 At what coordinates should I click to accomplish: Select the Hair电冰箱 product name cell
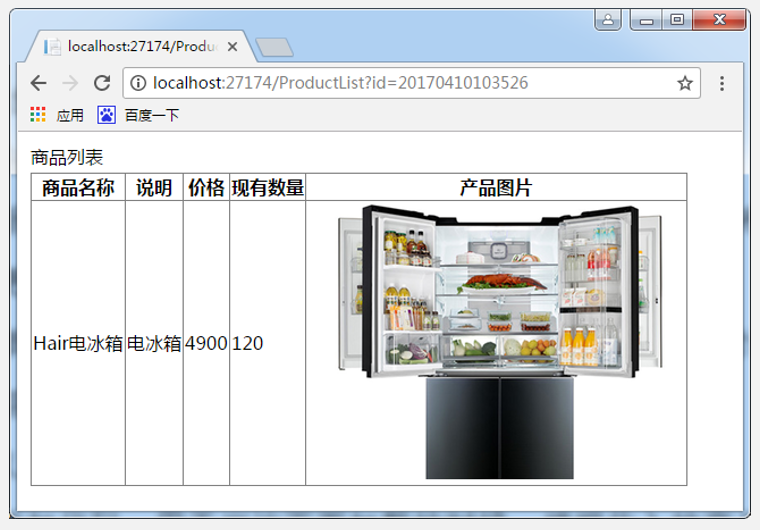78,343
